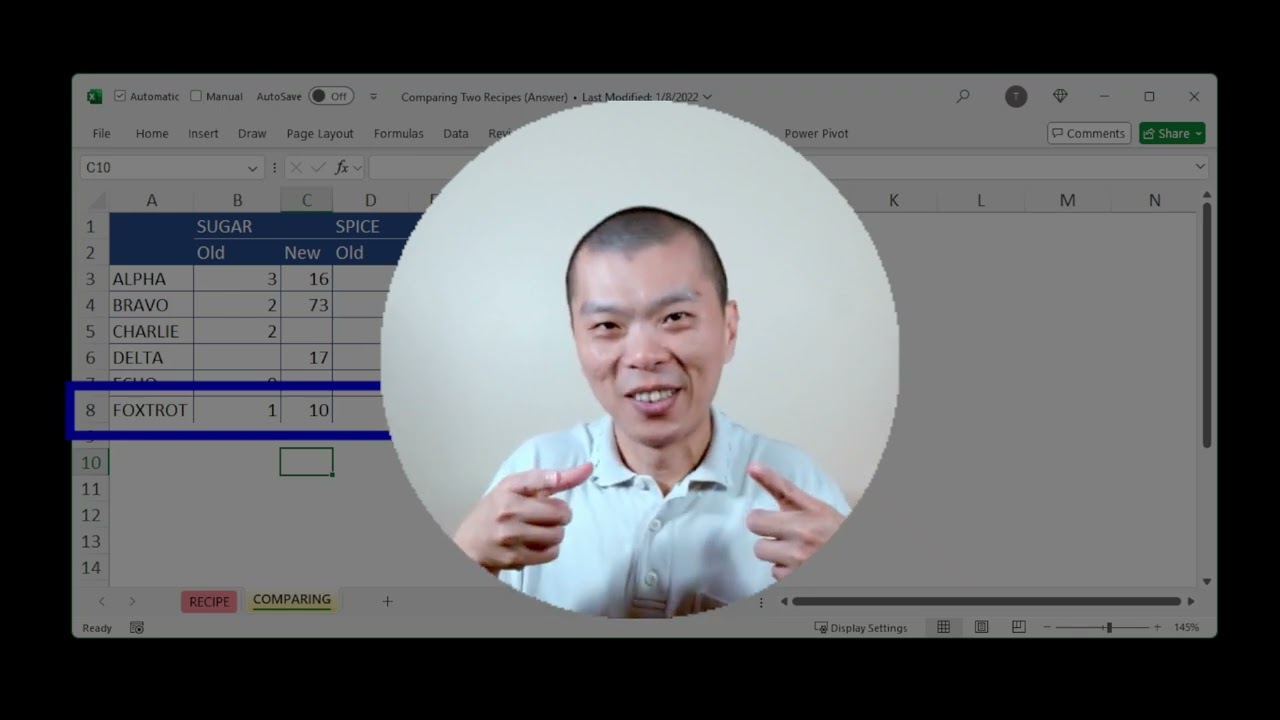Select the COMPARING sheet tab
Screen dimensions: 1280x720
point(292,600)
